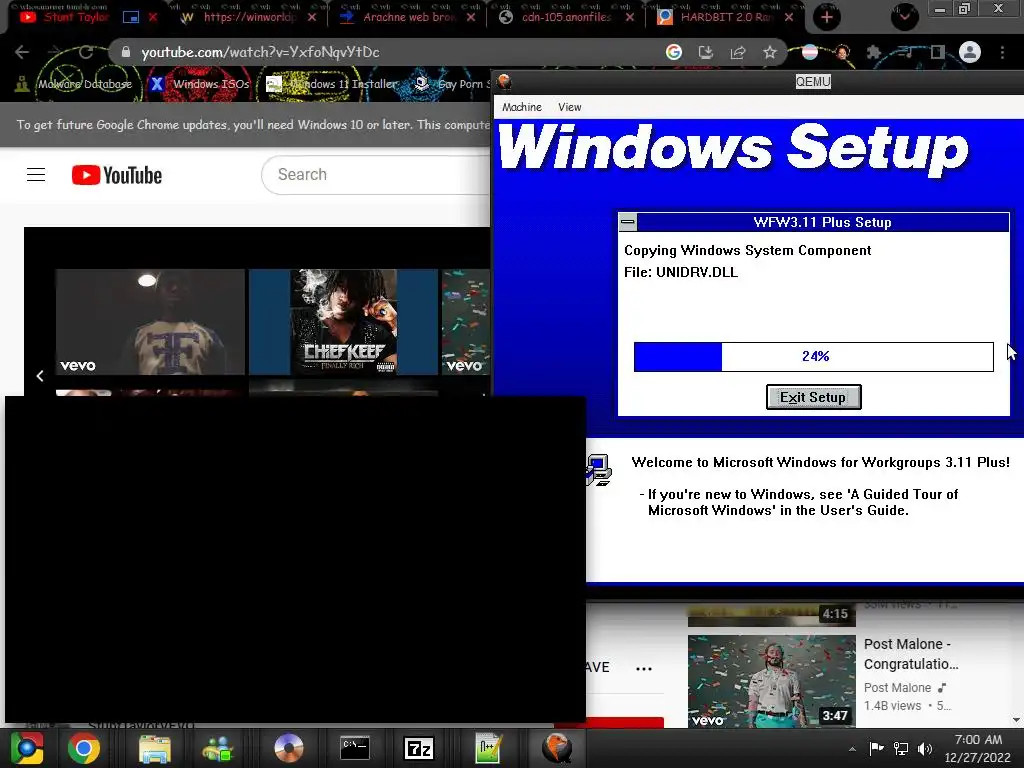
Task: Open Chrome media controls music-note icon
Action: (x=906, y=52)
